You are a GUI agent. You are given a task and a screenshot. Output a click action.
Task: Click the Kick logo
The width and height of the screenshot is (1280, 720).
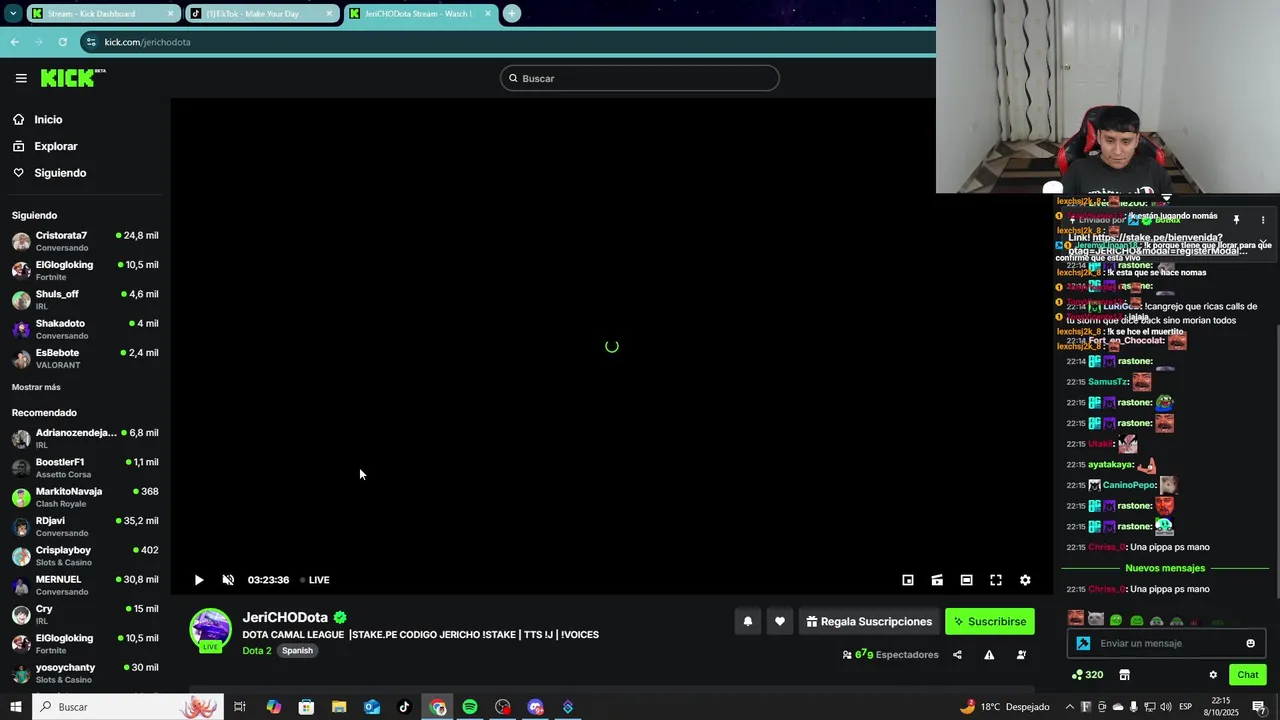[73, 78]
